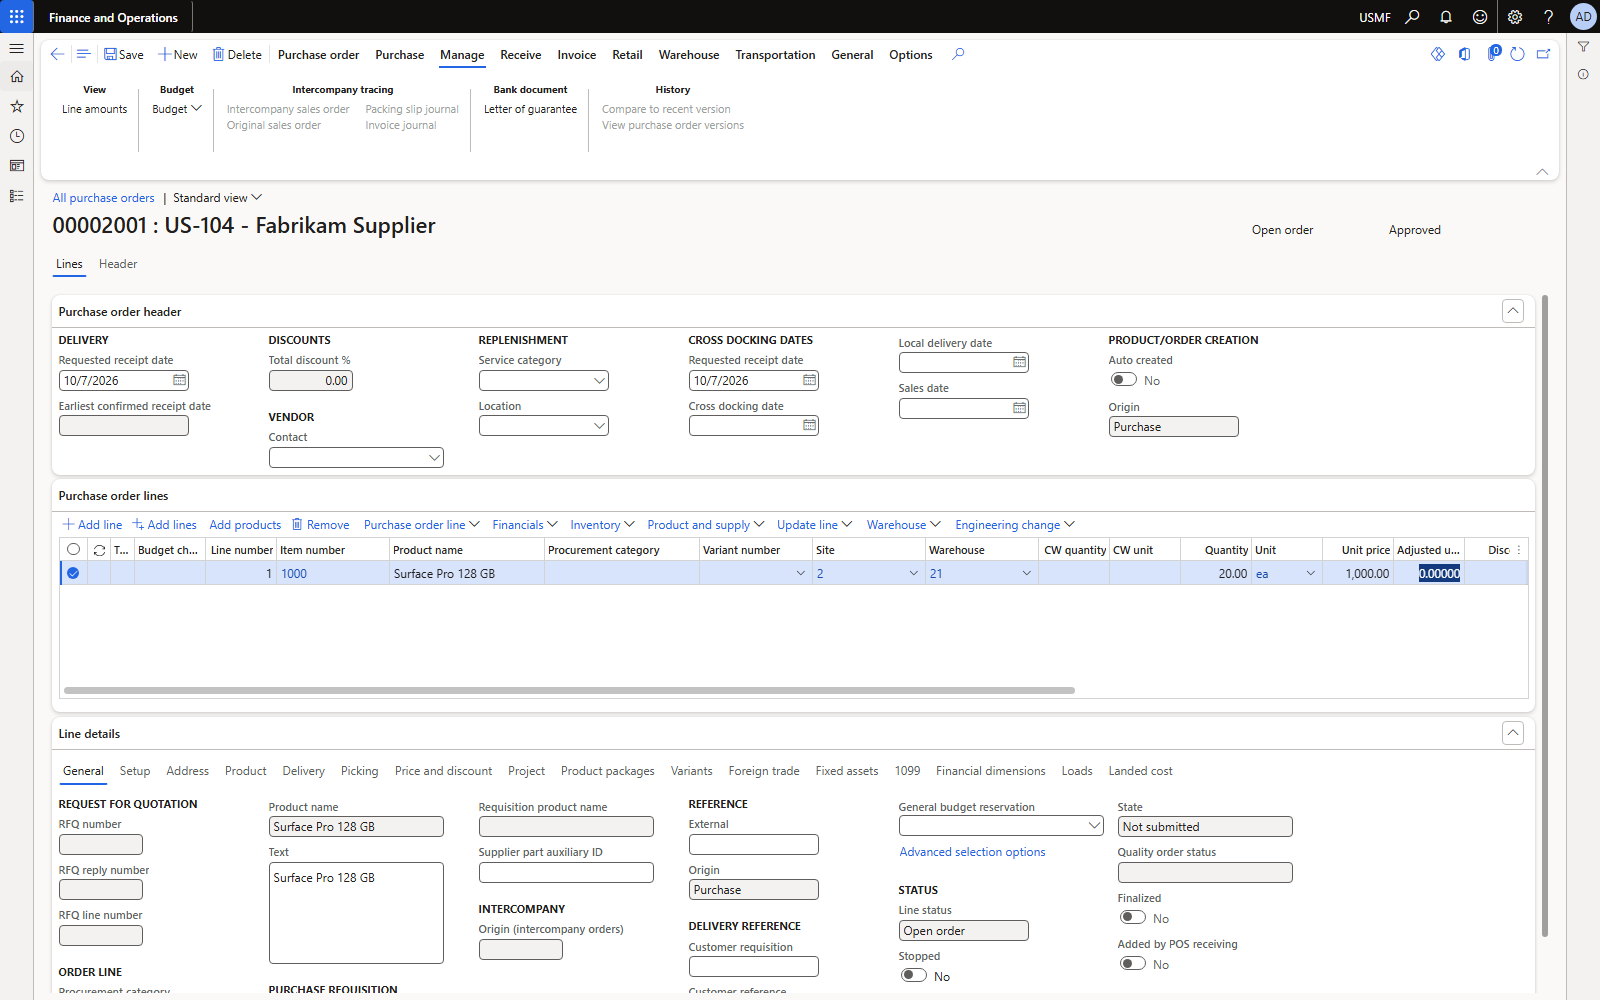Viewport: 1600px width, 1000px height.
Task: Open the Warehouse ribbon tab
Action: (689, 55)
